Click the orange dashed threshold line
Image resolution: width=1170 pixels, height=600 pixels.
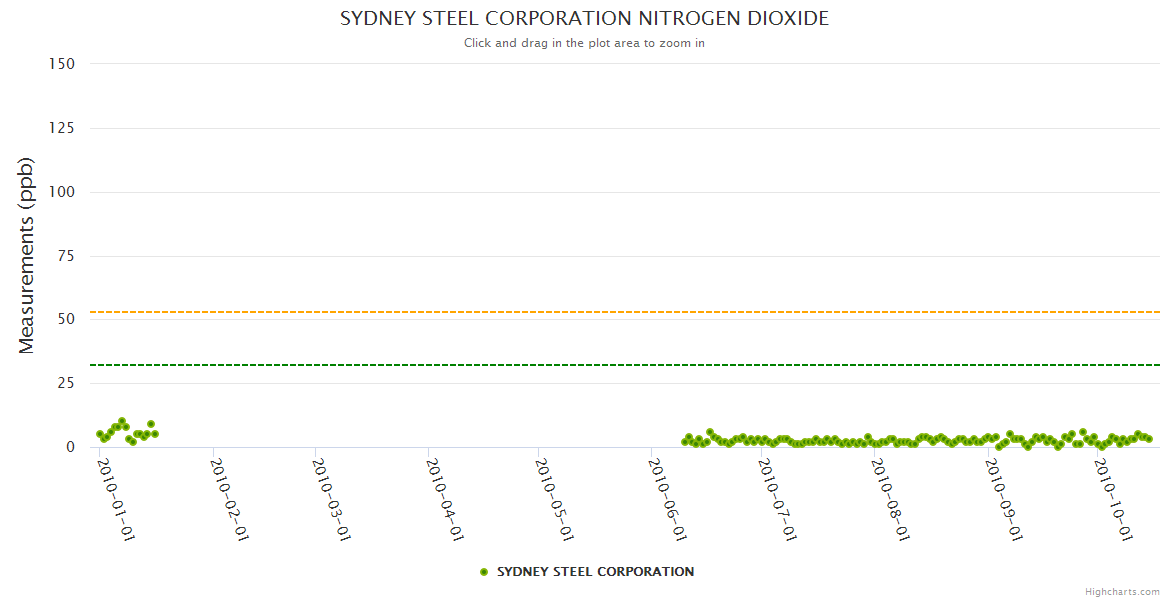click(x=600, y=312)
